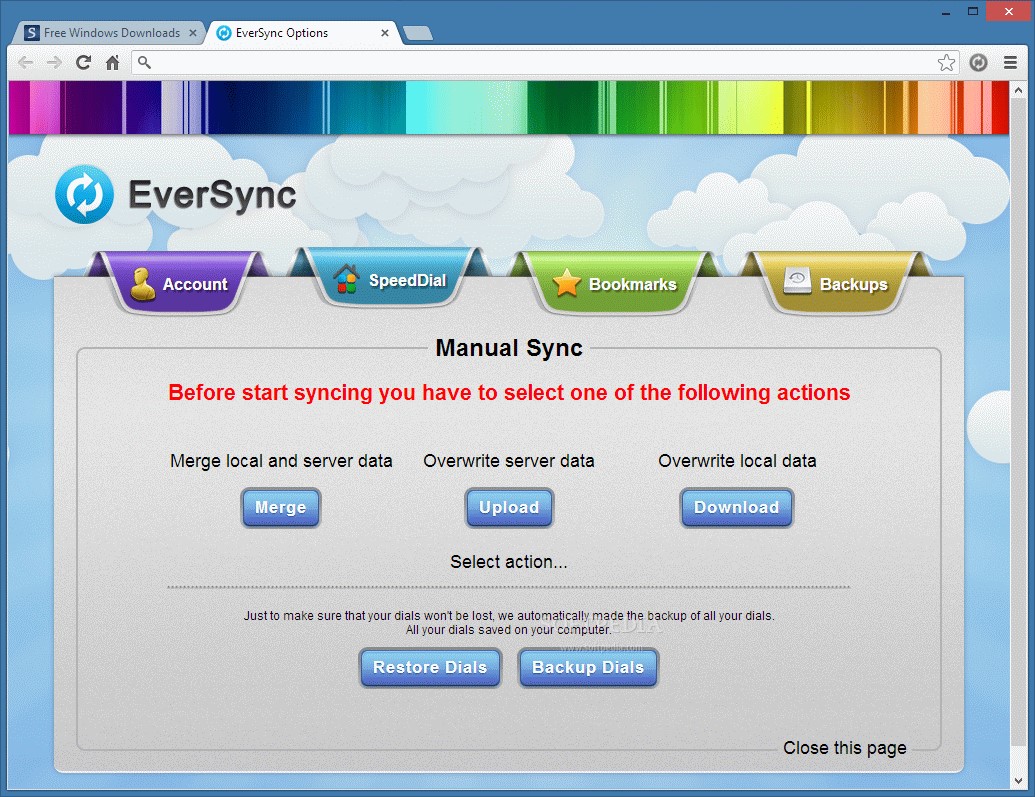Click the Close this page link
1035x797 pixels.
[x=844, y=748]
